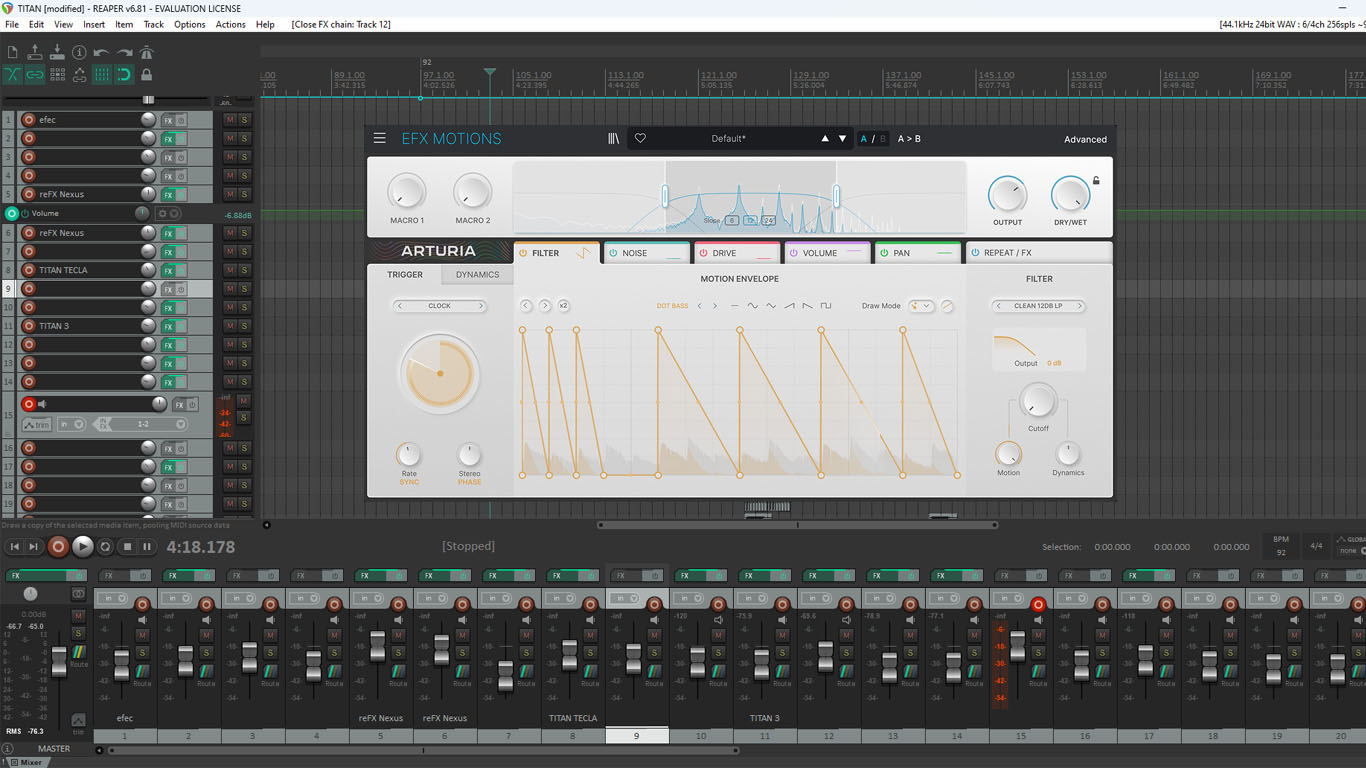Toggle item grouping chain-link icon

pyautogui.click(x=35, y=74)
